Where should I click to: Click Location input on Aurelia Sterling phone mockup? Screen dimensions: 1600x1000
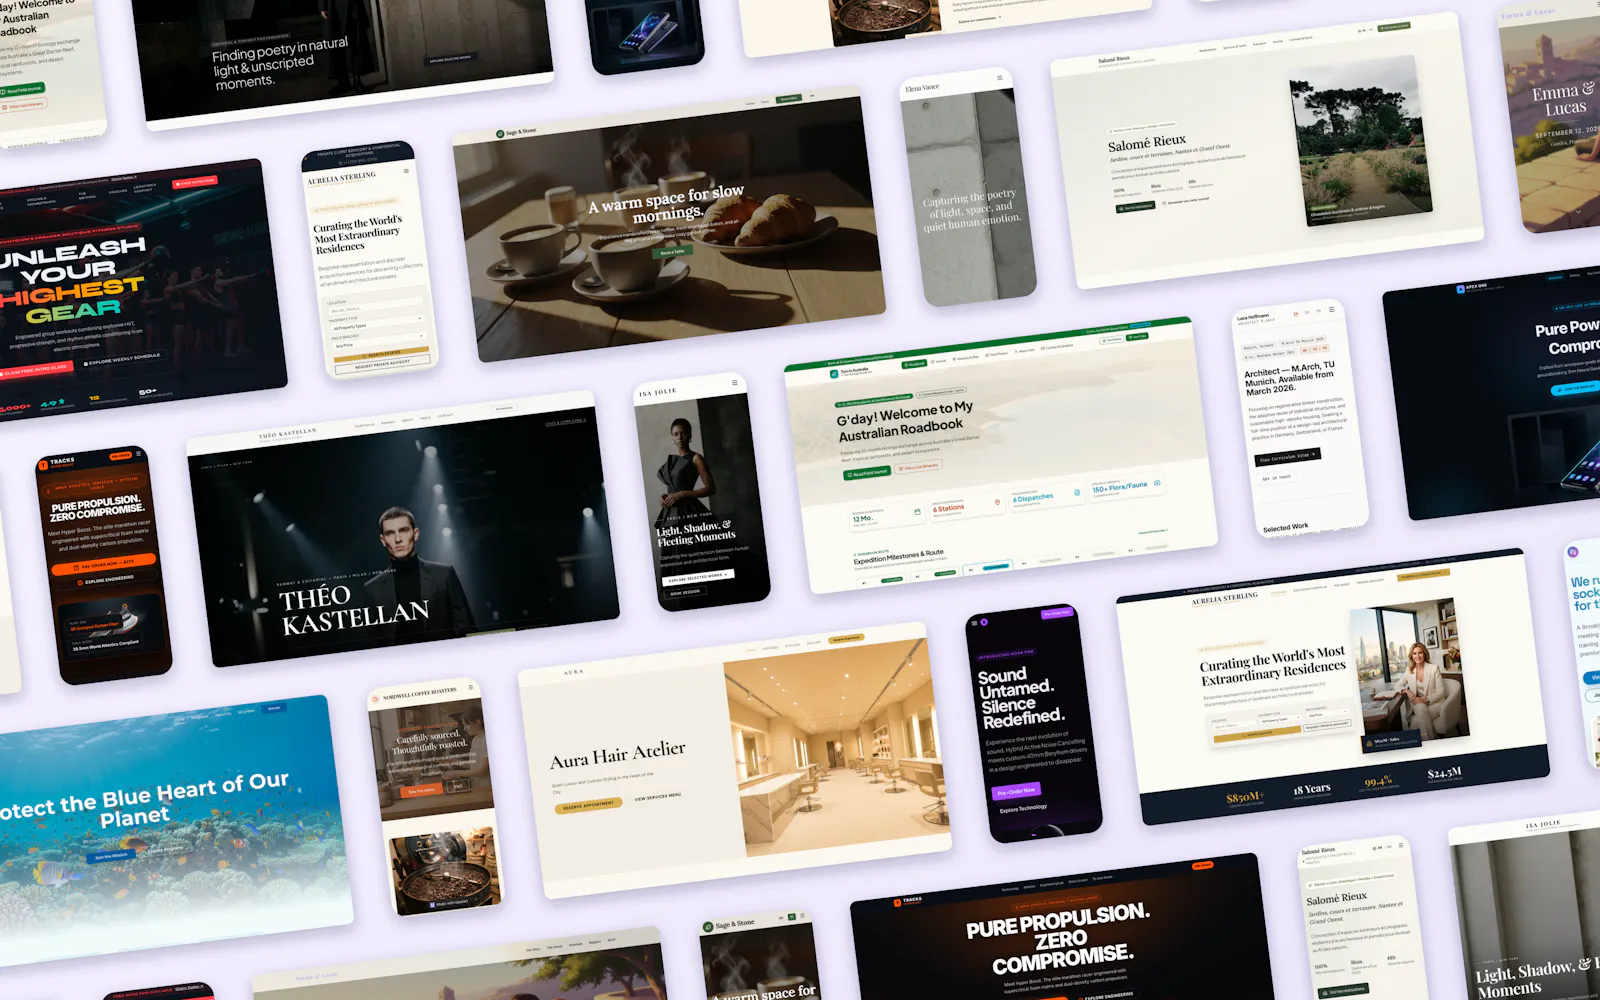coord(376,308)
